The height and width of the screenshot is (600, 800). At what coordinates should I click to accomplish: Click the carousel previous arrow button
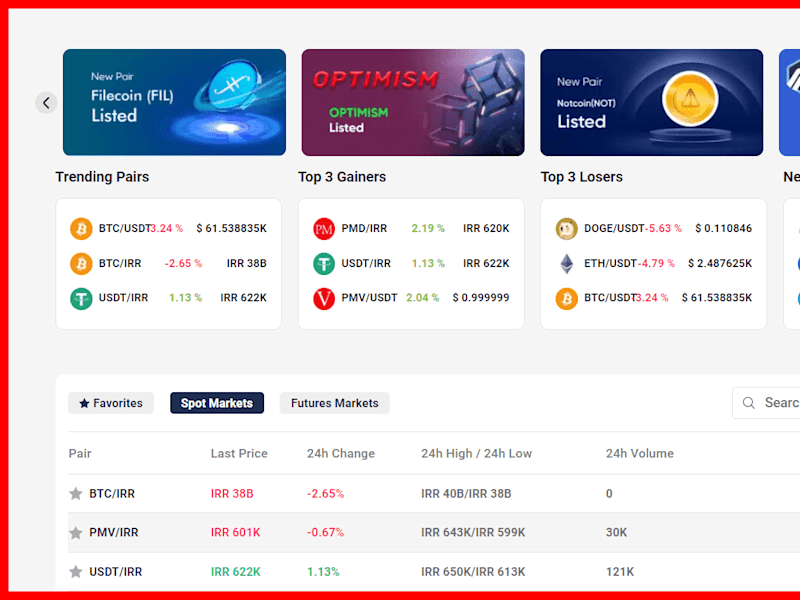46,103
